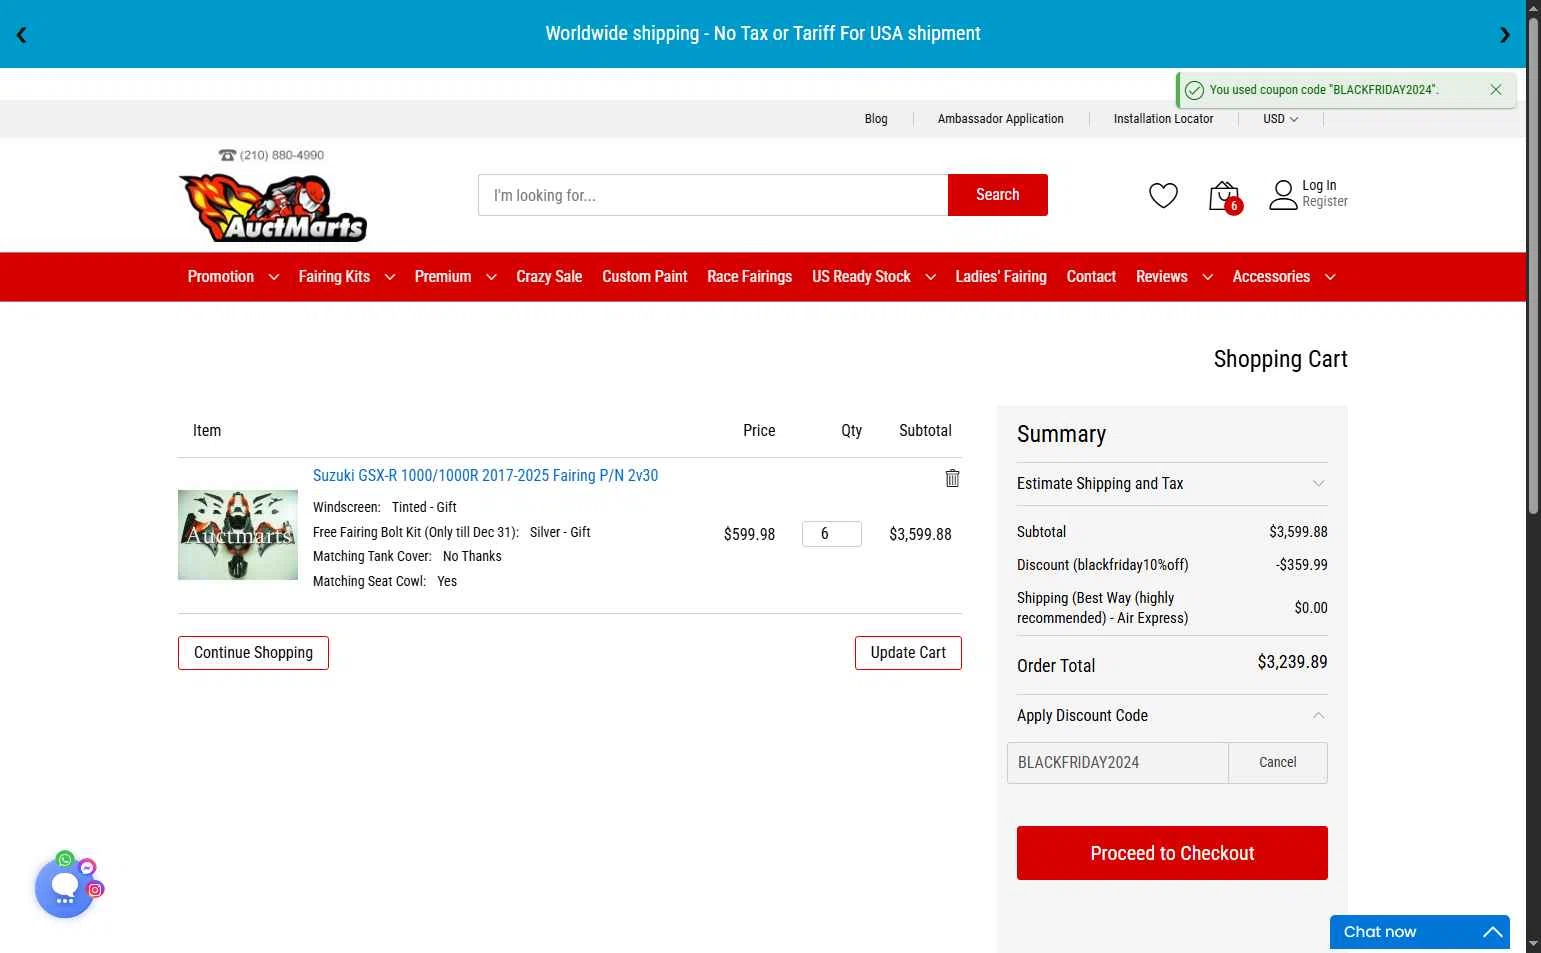Click Proceed to Checkout
The image size is (1541, 953).
coord(1172,853)
